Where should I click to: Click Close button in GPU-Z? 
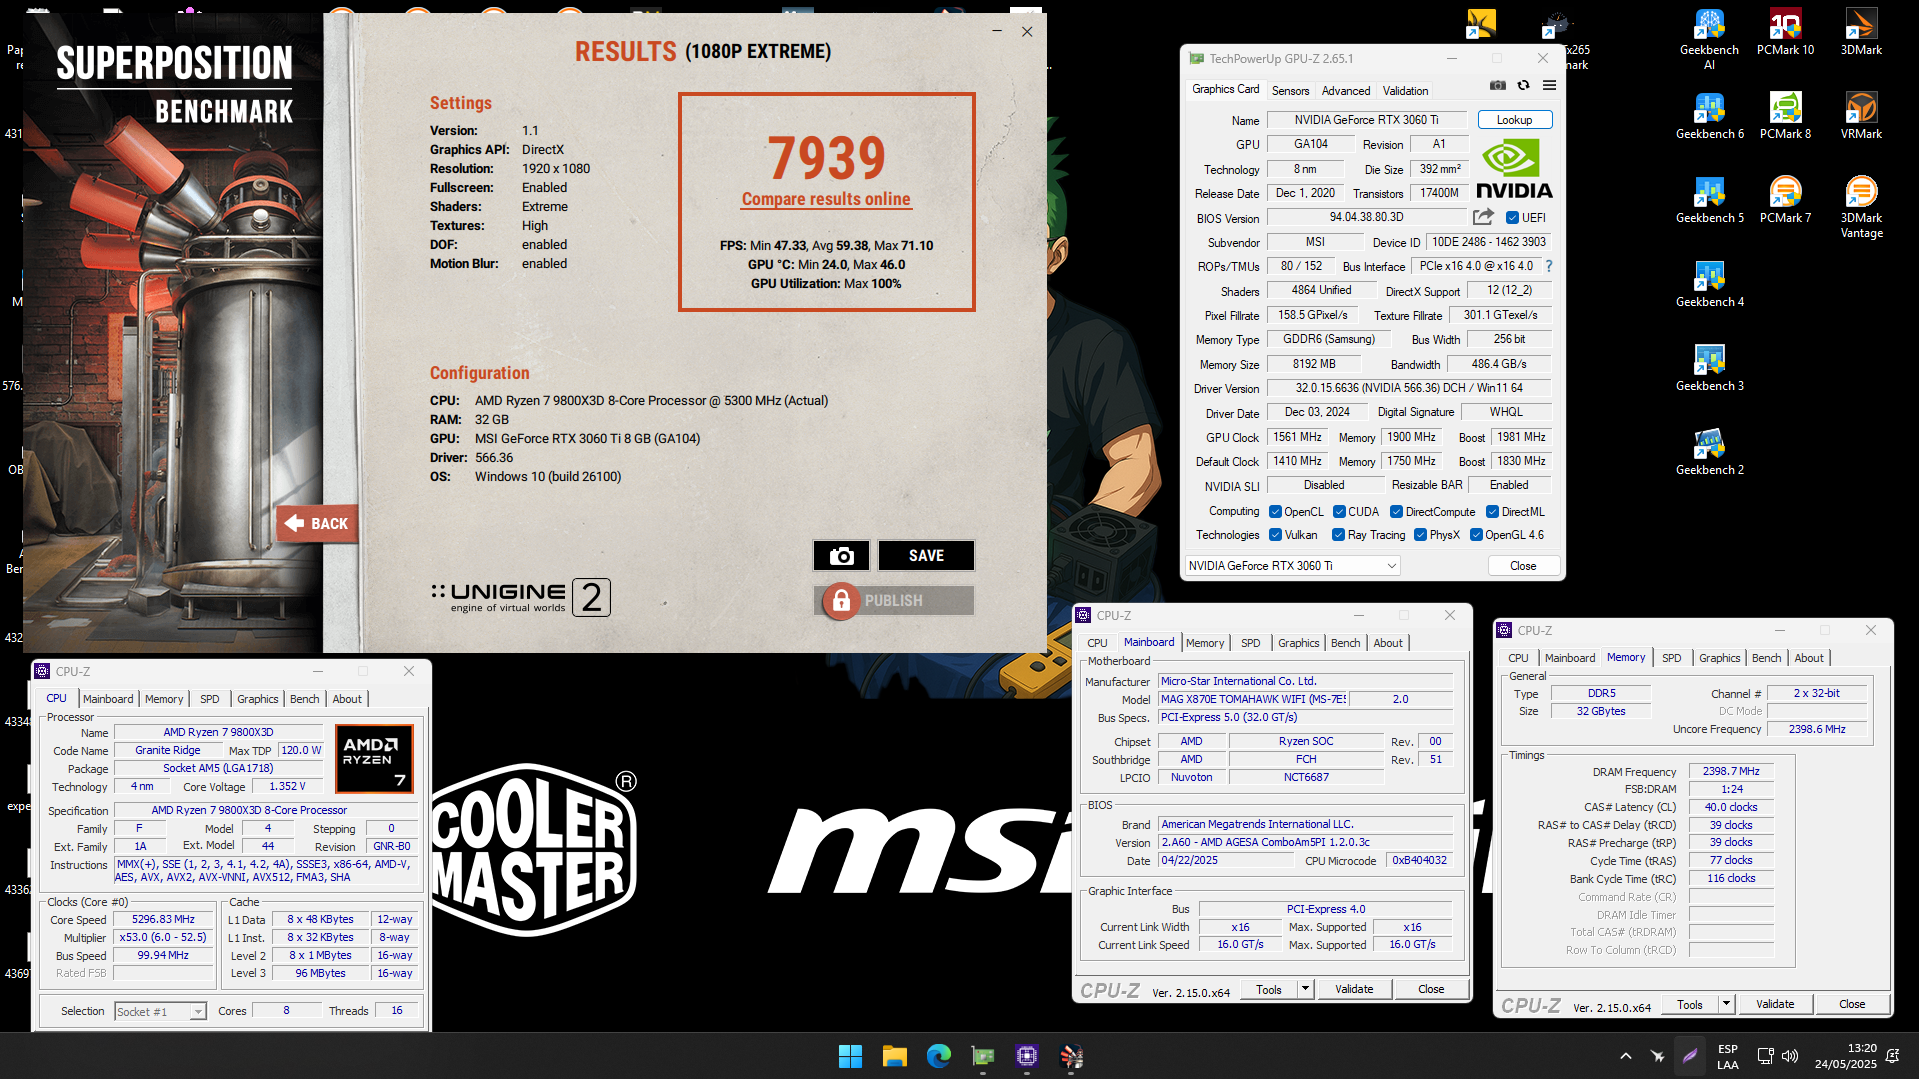point(1523,566)
